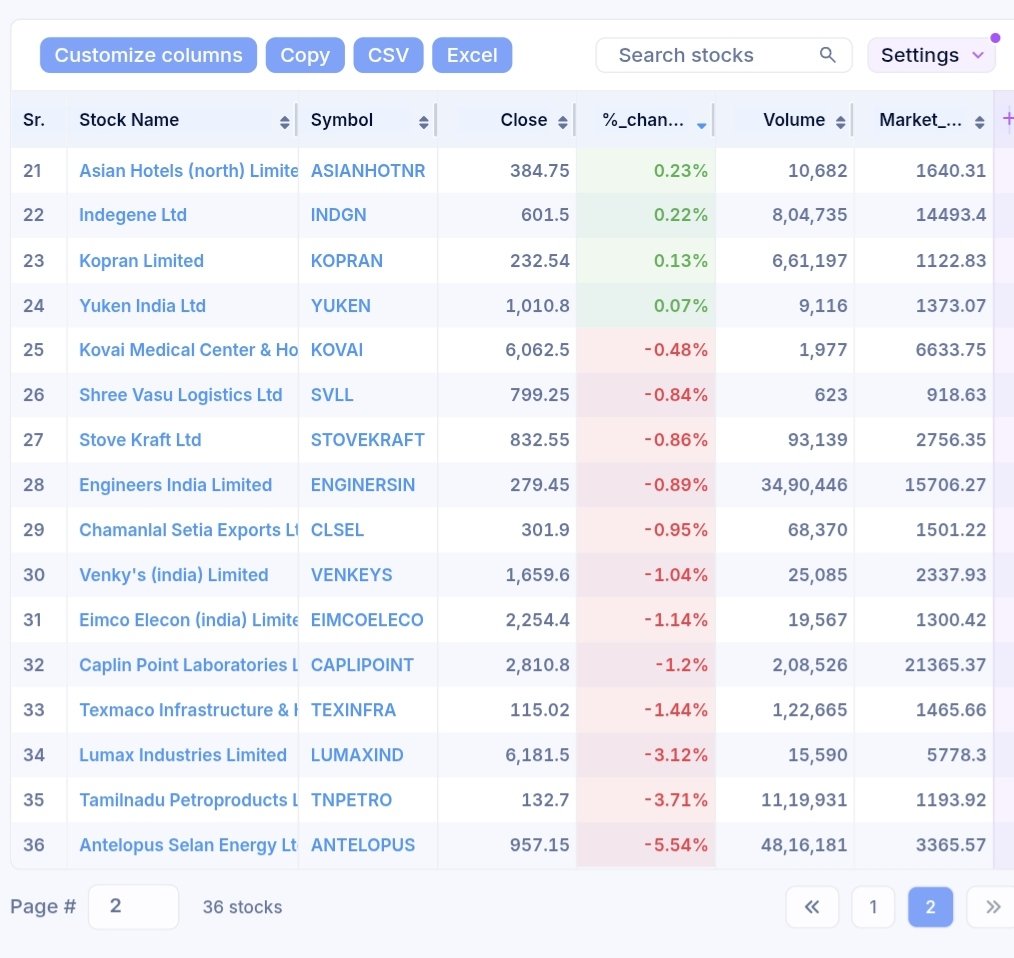Click the plus add-column icon
The height and width of the screenshot is (958, 1014).
1008,119
